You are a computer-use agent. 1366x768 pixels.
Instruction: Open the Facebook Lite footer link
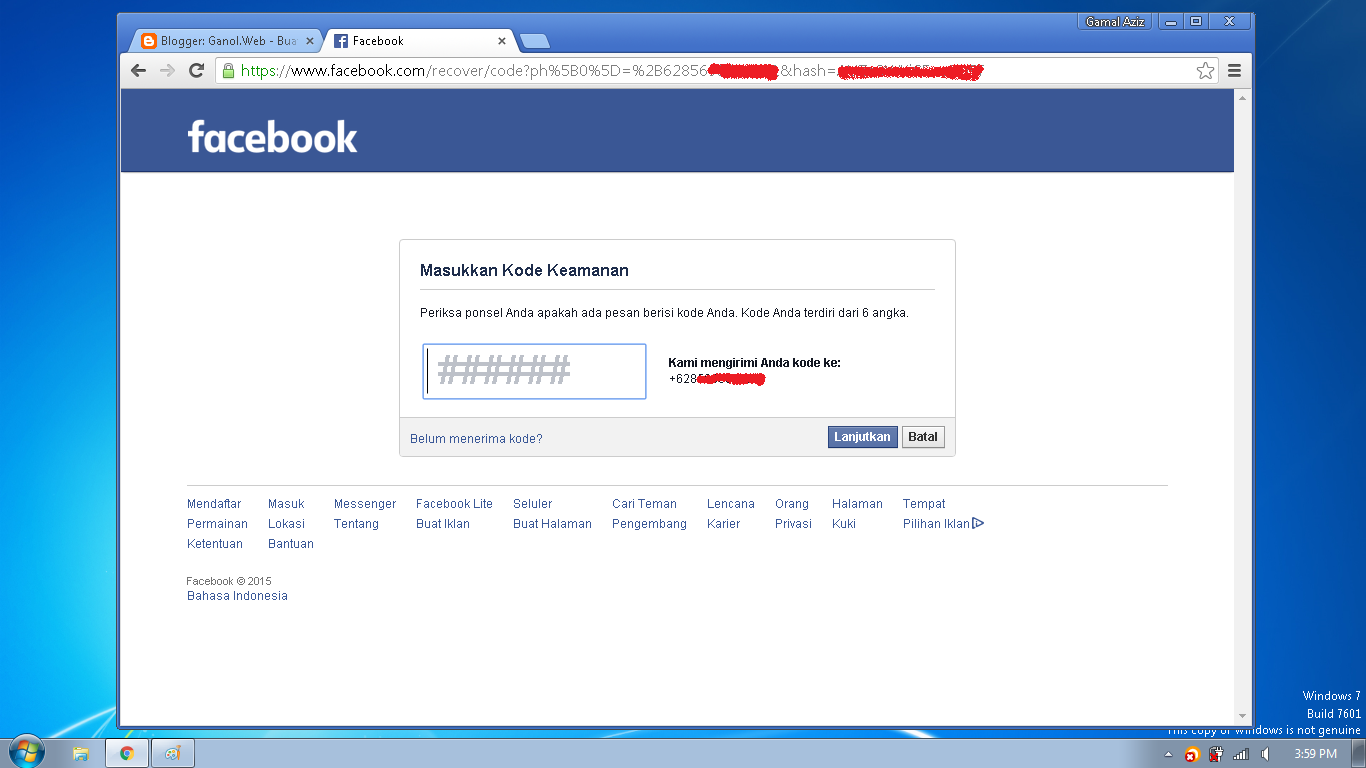click(x=454, y=504)
